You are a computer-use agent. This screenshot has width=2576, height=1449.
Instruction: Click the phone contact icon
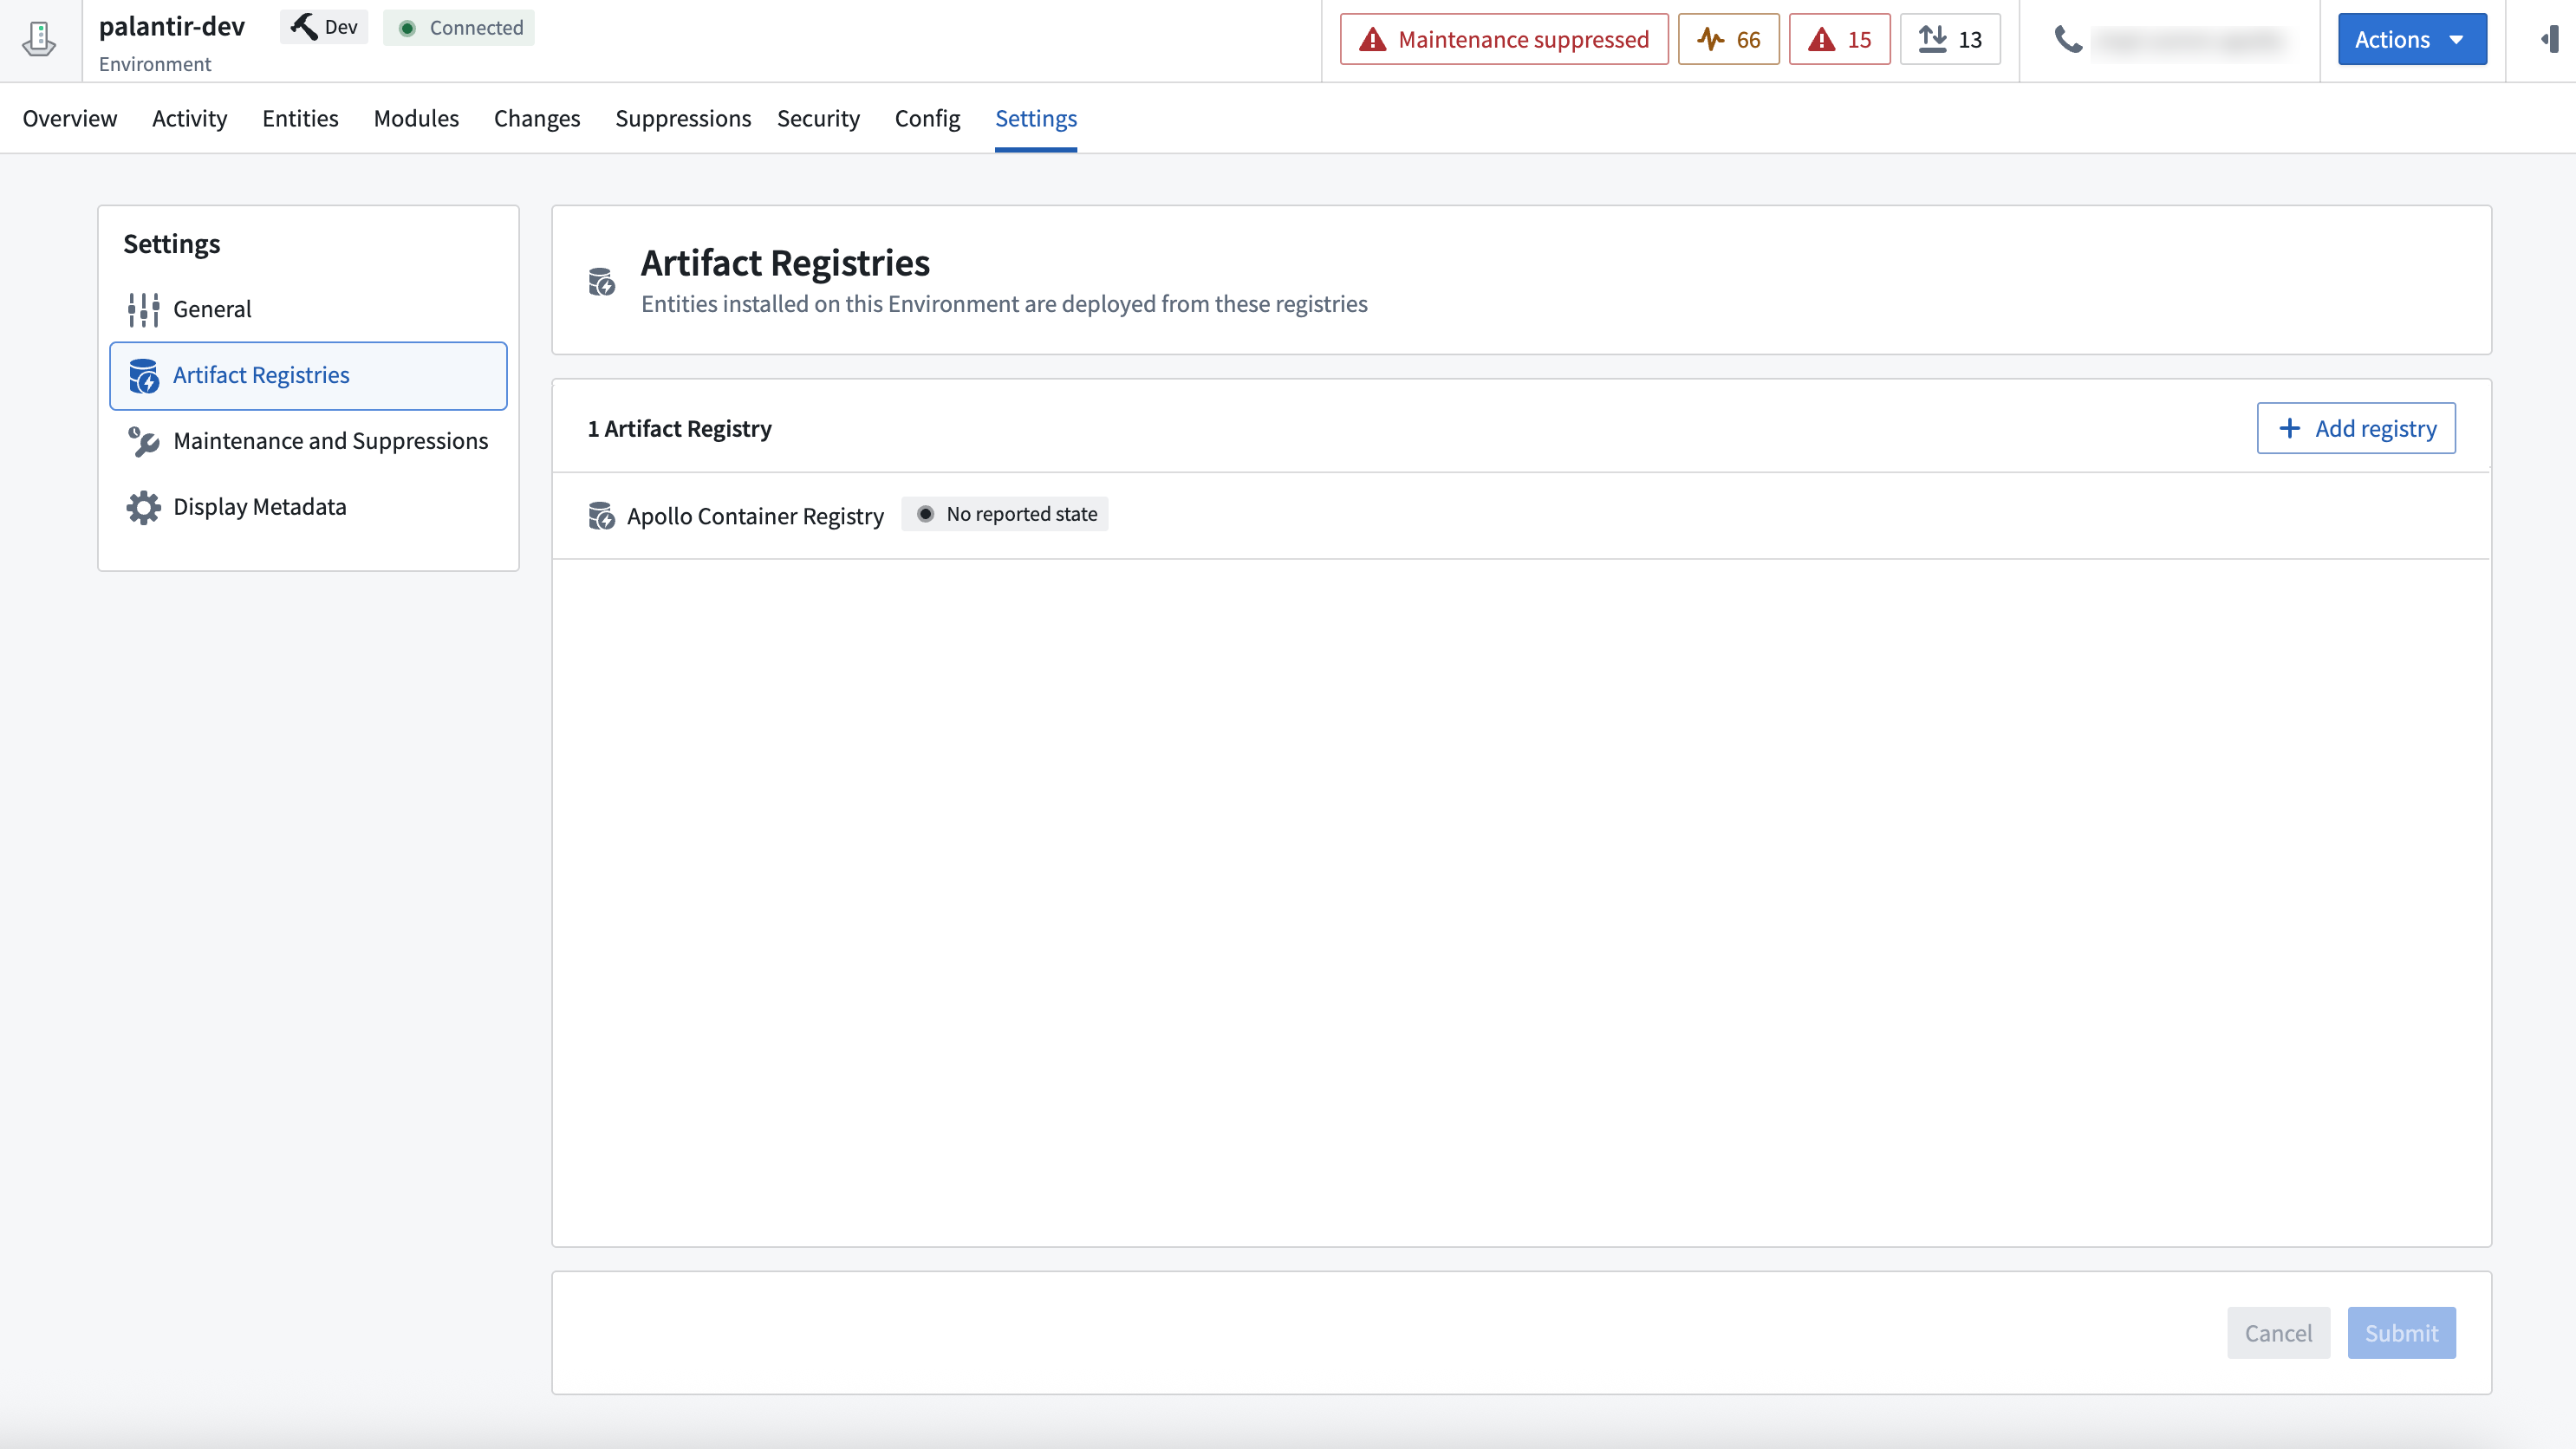2067,39
